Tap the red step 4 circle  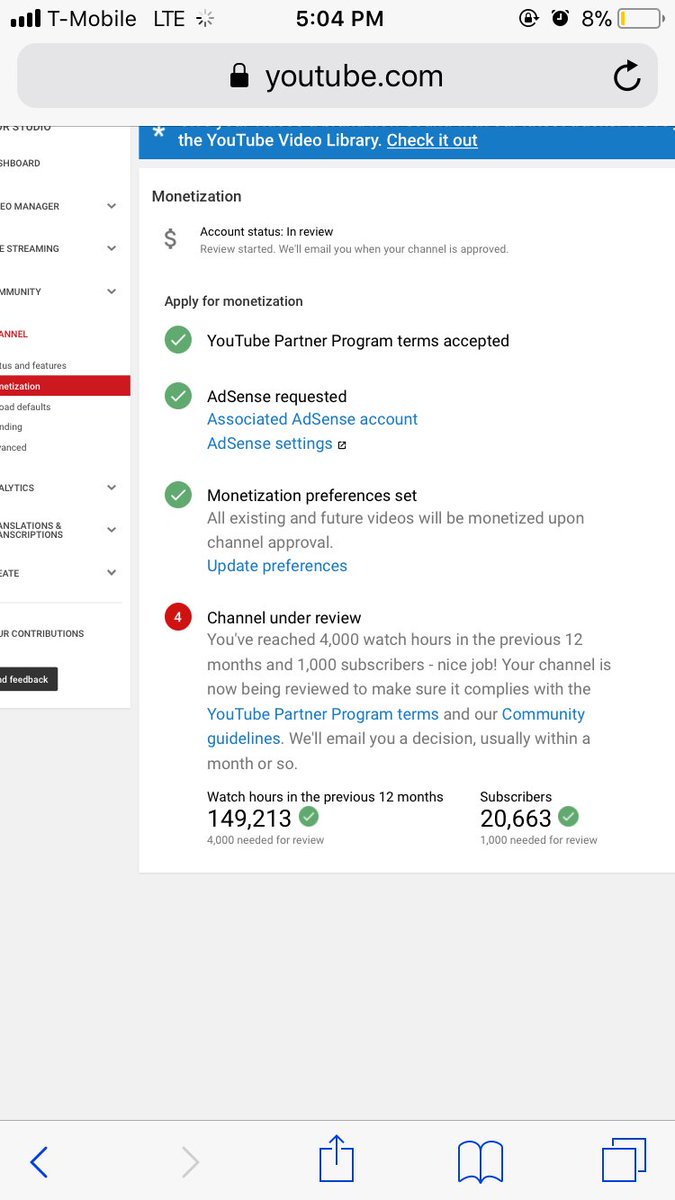pos(178,617)
